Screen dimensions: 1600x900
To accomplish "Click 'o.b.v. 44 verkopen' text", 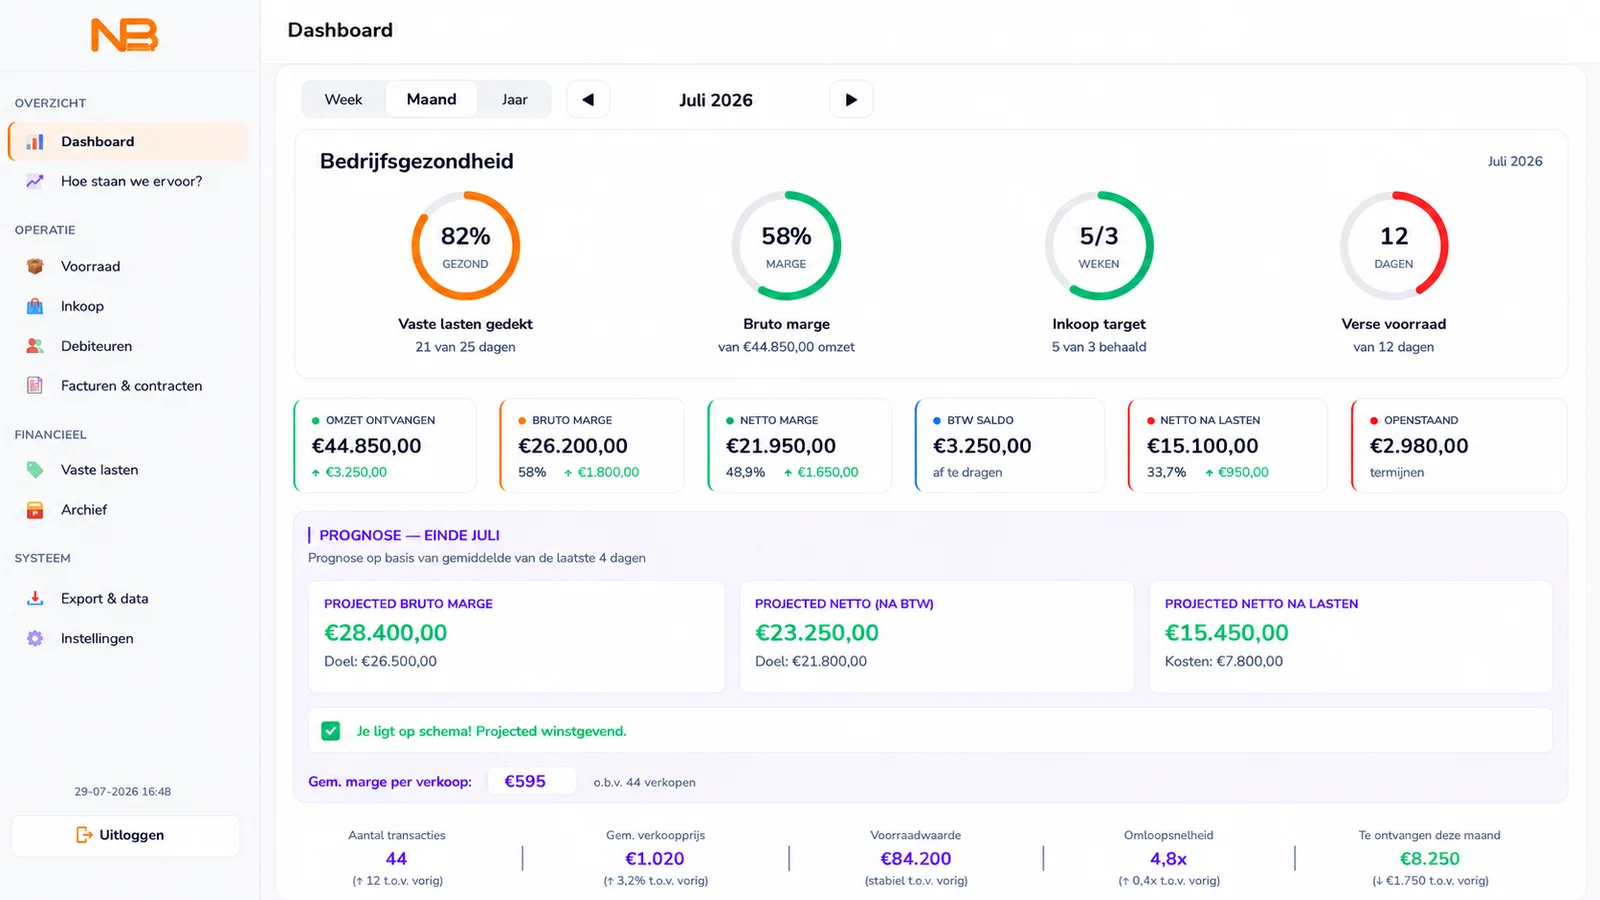I will coord(645,782).
